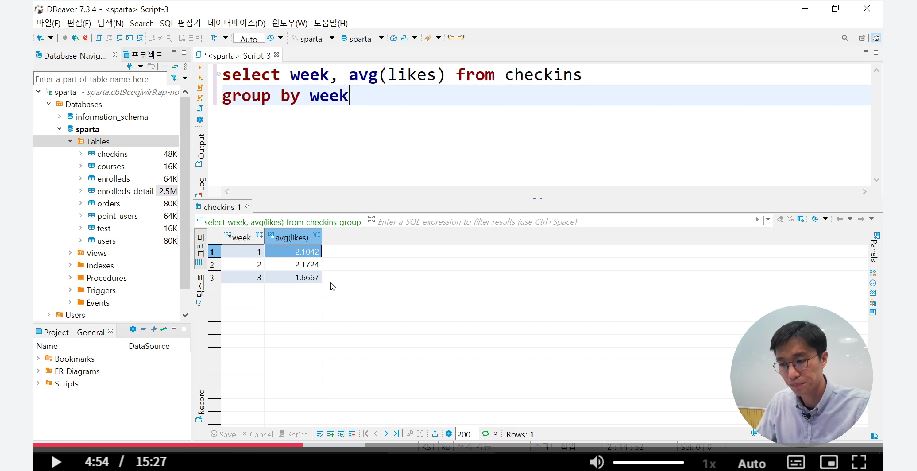Play the video with the play button
This screenshot has height=471, width=917.
click(56, 462)
